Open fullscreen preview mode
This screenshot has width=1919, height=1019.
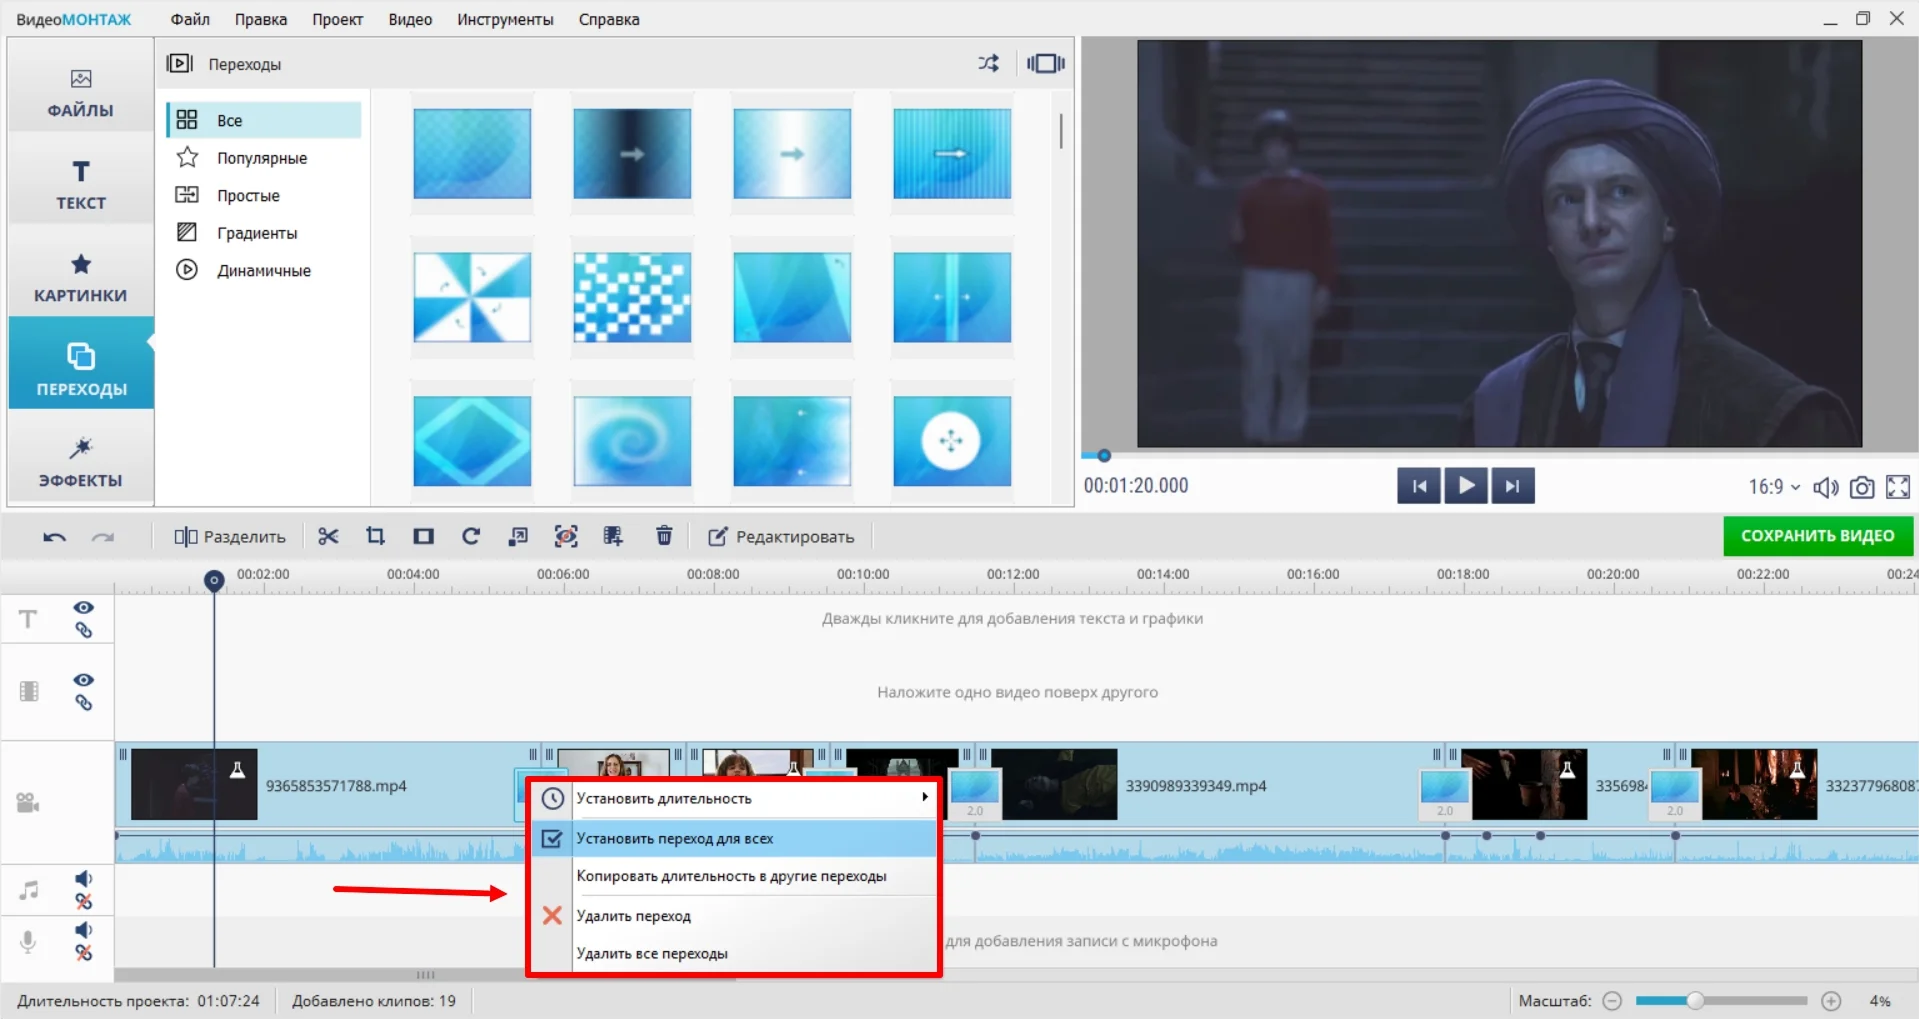coord(1897,487)
